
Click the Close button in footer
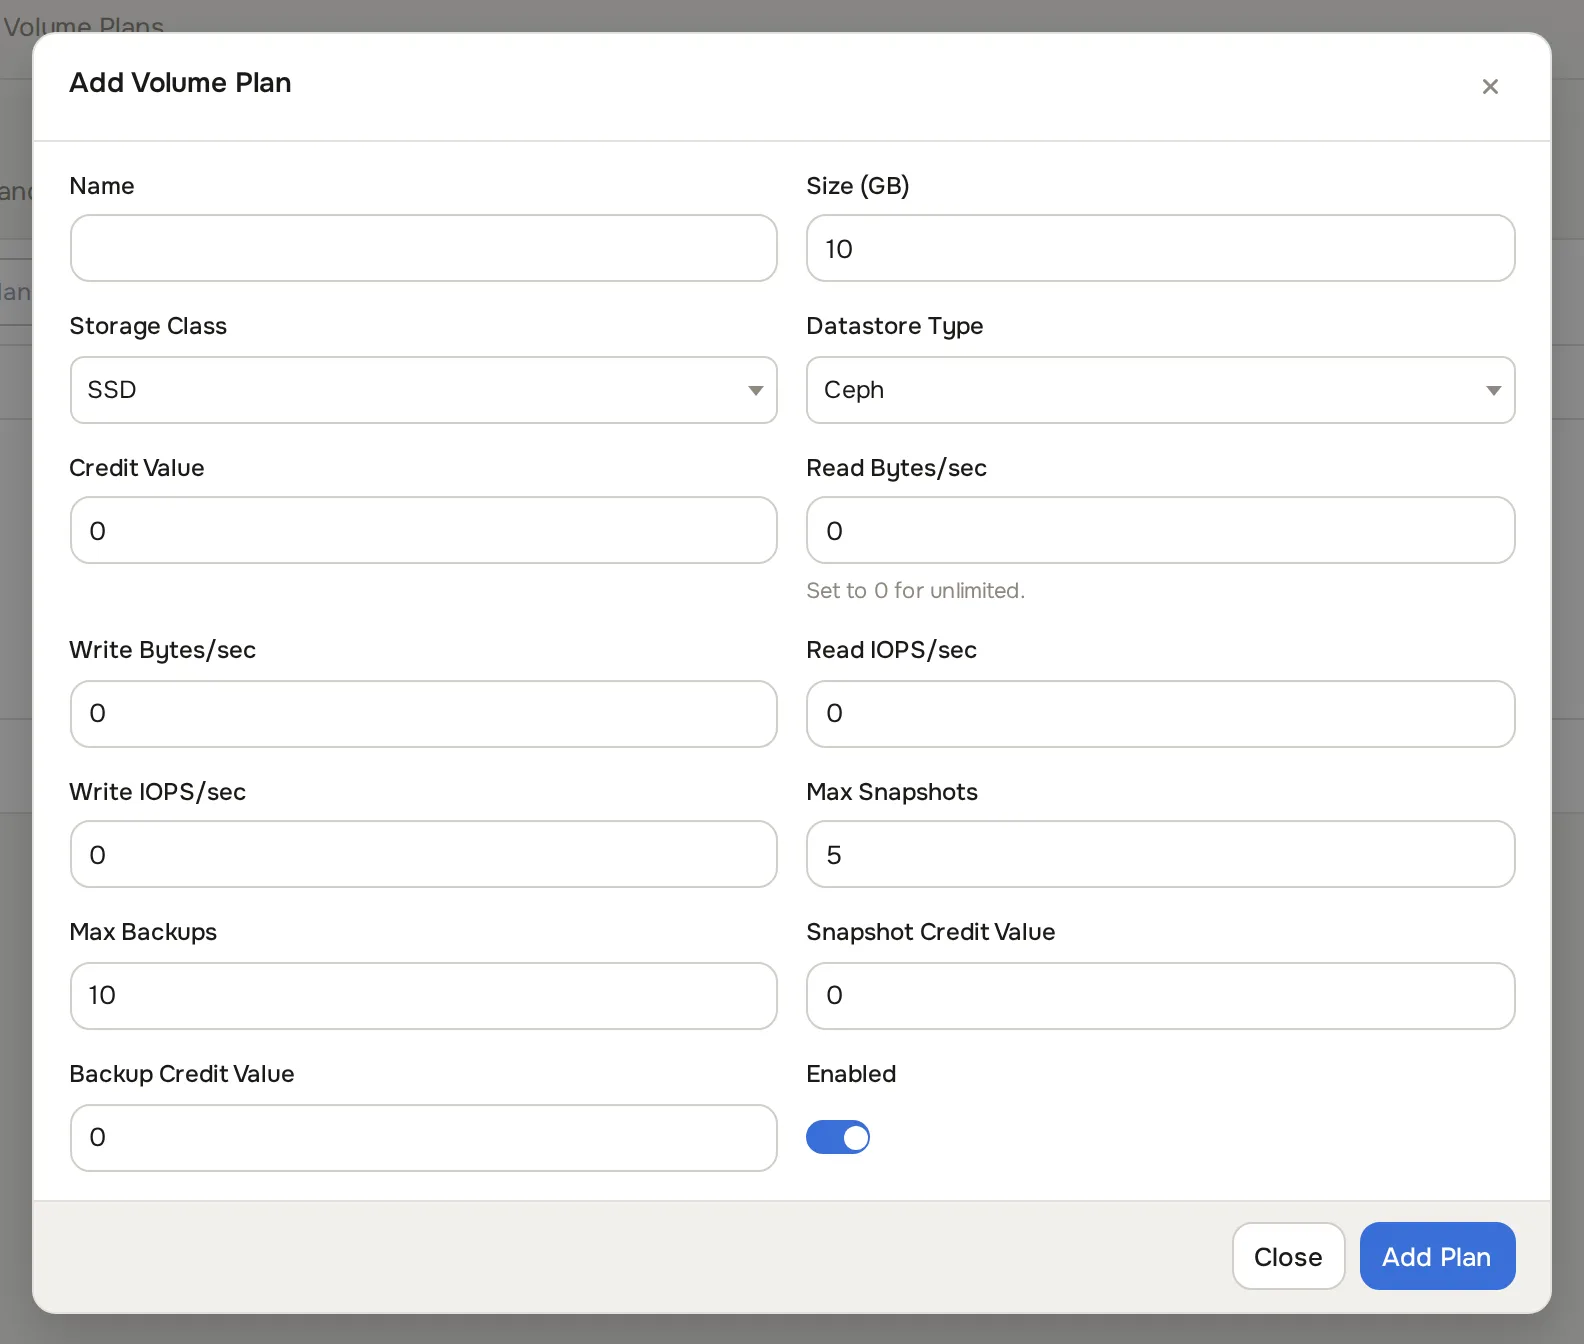[x=1288, y=1256]
